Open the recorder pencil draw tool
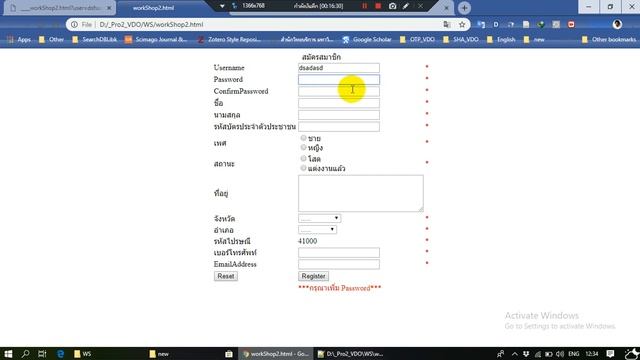640x360 pixels. pos(406,6)
